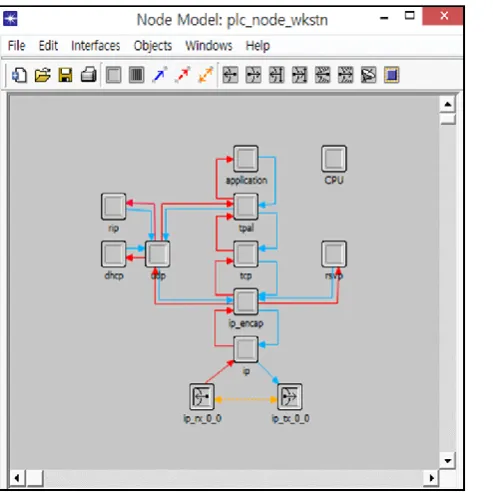Viewport: 493px width, 495px height.
Task: Select the red Create Statistic Wire tool
Action: 183,75
